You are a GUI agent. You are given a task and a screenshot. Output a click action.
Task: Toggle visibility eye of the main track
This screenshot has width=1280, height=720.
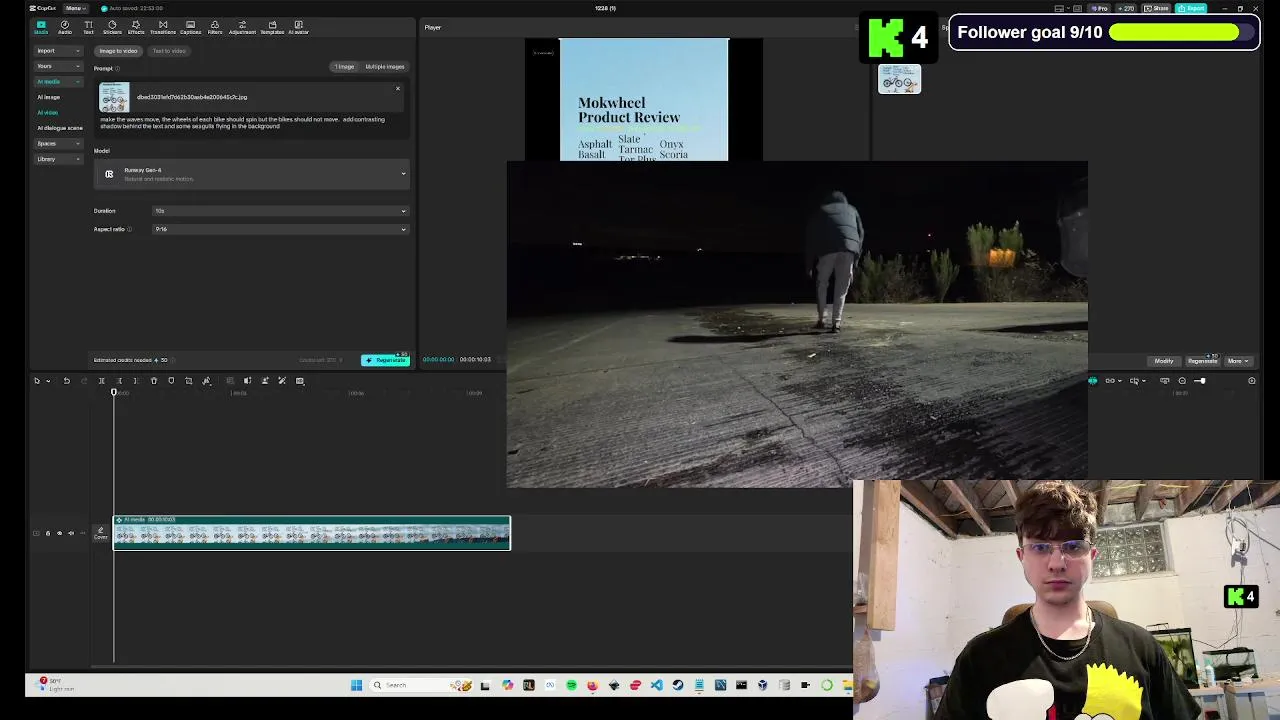click(x=59, y=533)
